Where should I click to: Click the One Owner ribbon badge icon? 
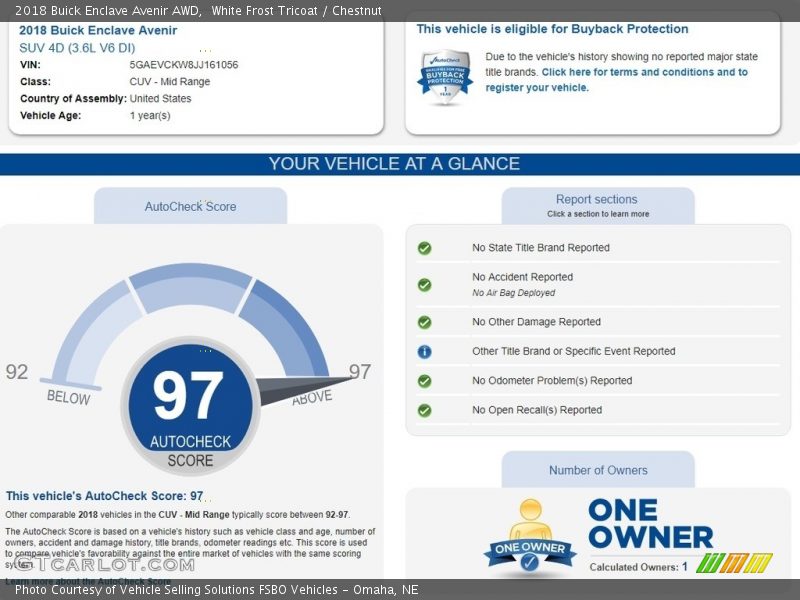[x=530, y=536]
